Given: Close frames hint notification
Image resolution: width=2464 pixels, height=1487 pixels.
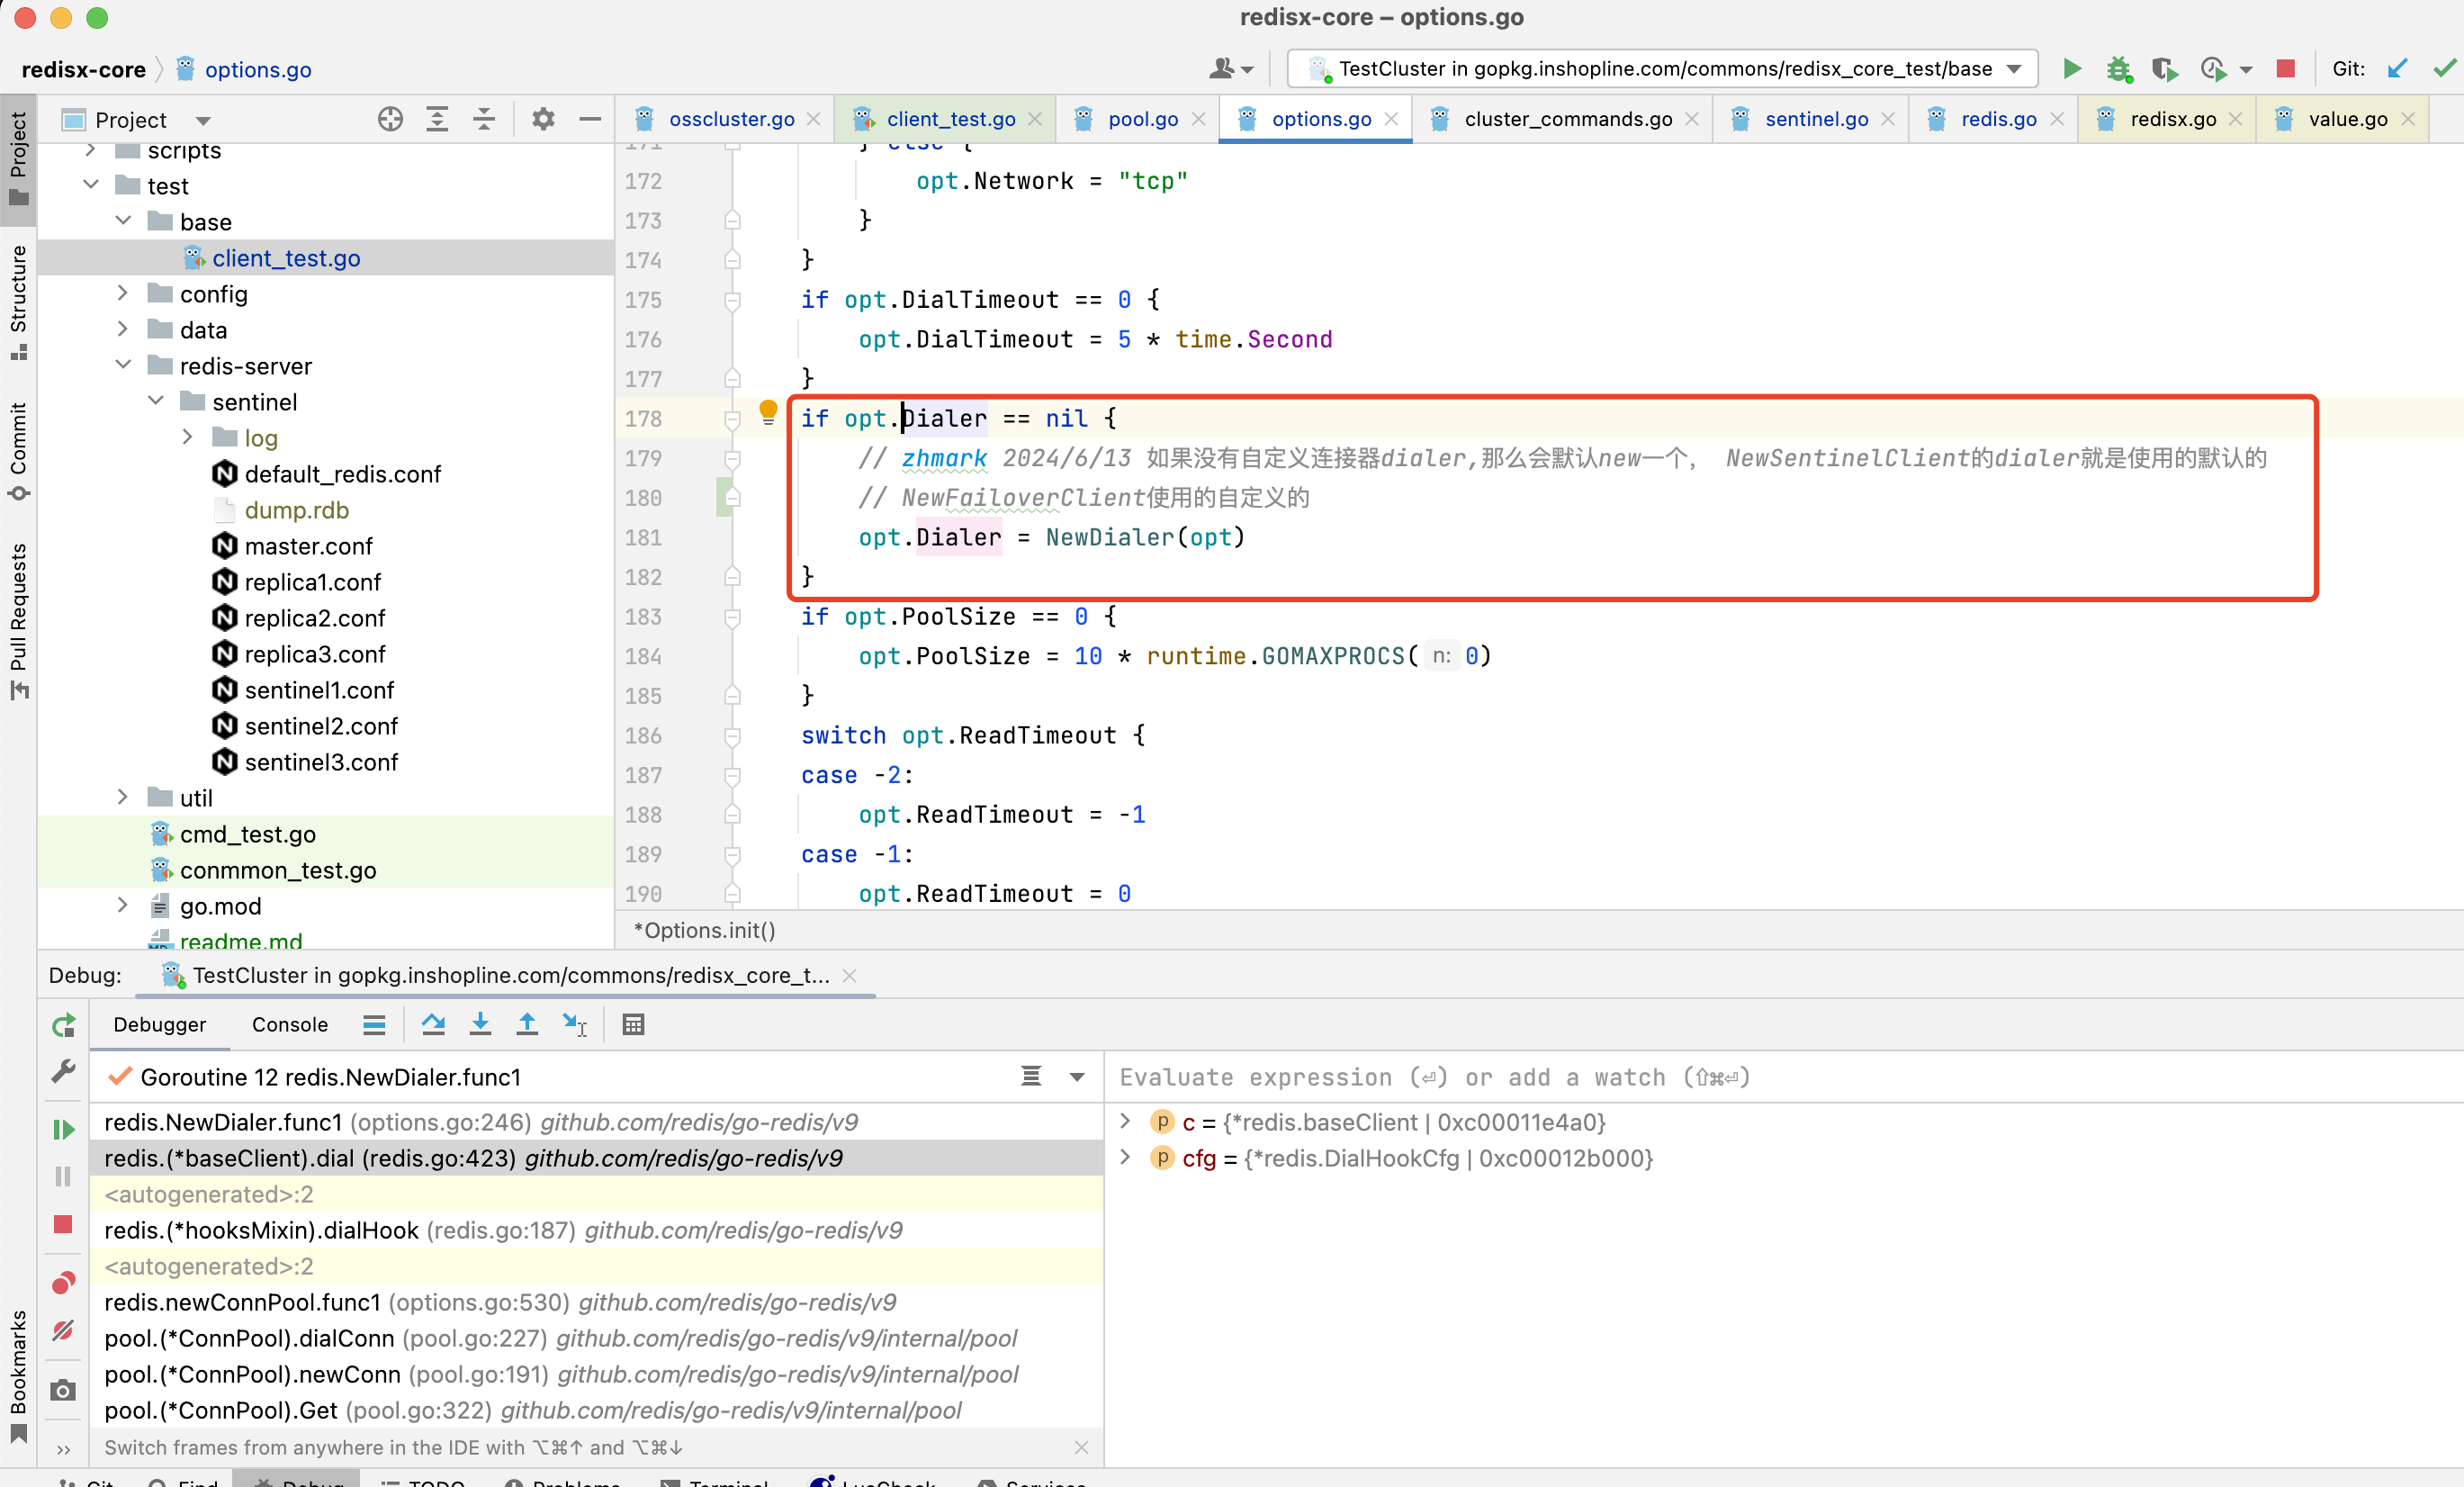Looking at the screenshot, I should tap(1081, 1447).
